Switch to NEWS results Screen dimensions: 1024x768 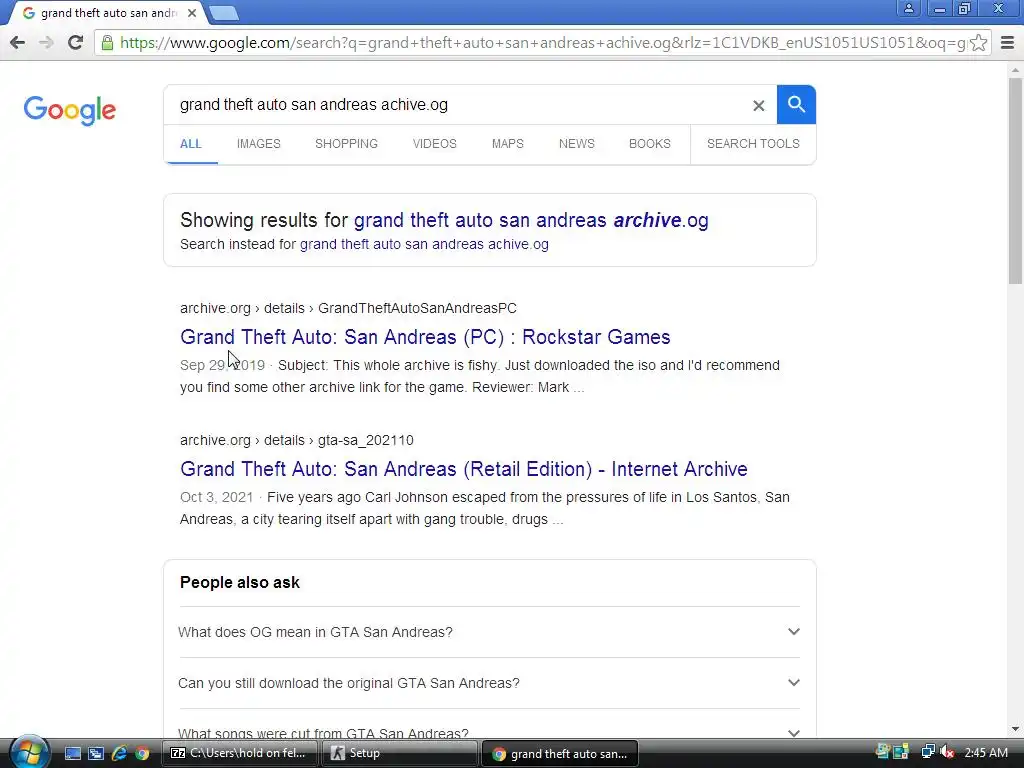(577, 144)
